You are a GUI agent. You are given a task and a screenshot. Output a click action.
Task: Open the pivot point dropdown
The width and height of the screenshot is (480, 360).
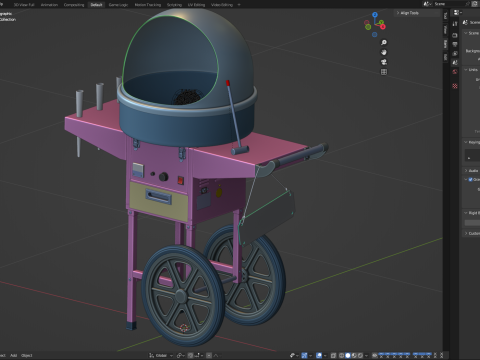click(180, 355)
